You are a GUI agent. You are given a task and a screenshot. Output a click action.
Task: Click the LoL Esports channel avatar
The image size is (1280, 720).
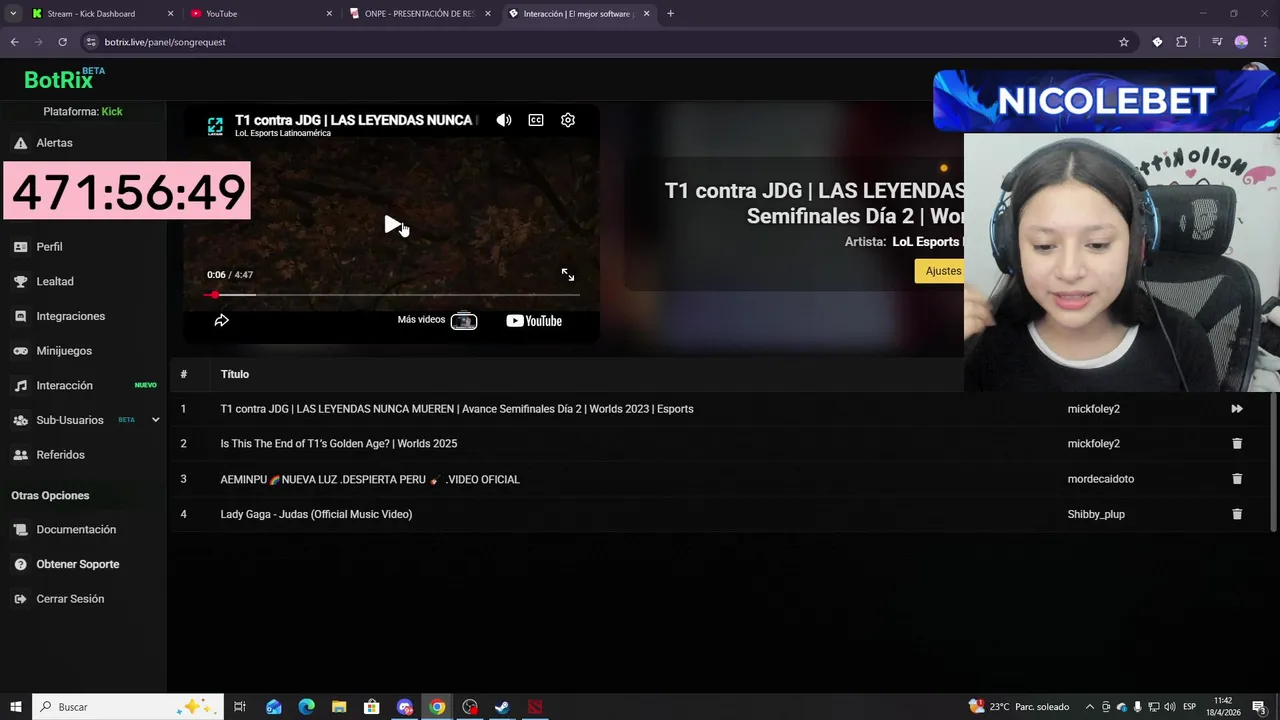click(215, 126)
